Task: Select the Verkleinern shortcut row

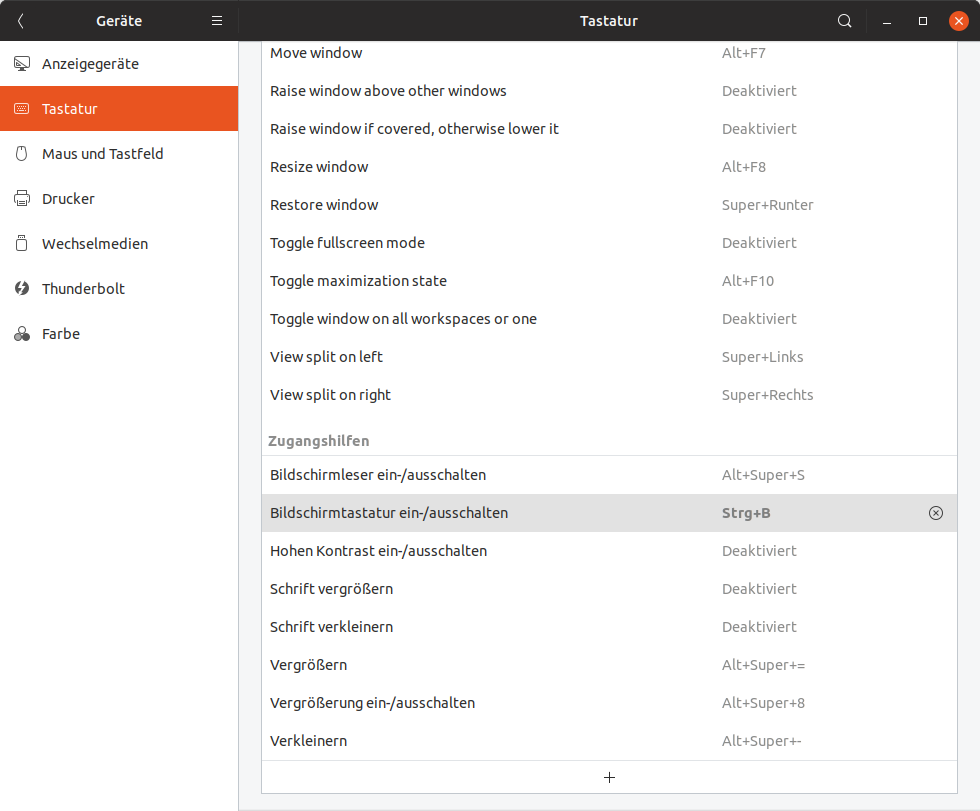Action: (609, 741)
